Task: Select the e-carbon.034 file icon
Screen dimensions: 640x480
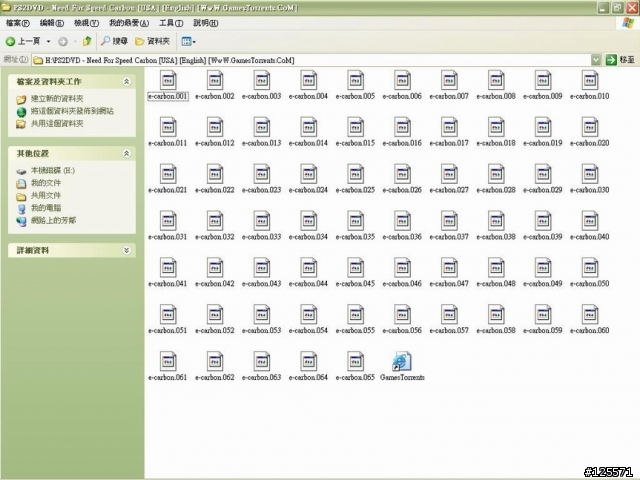Action: [x=309, y=221]
